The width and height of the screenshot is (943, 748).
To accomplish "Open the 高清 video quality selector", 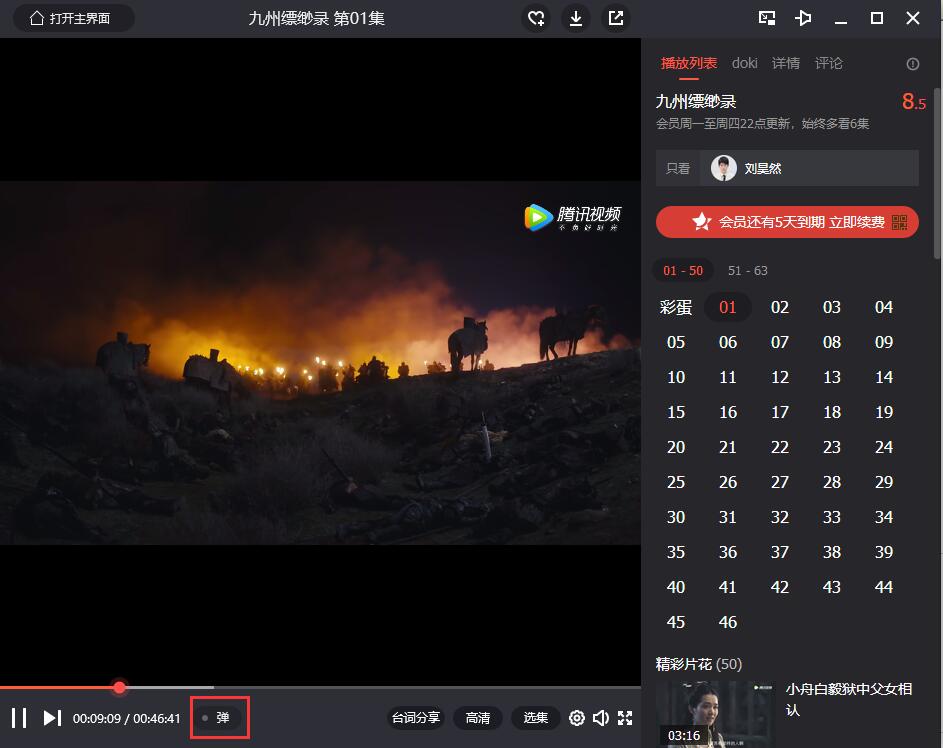I will coord(477,718).
